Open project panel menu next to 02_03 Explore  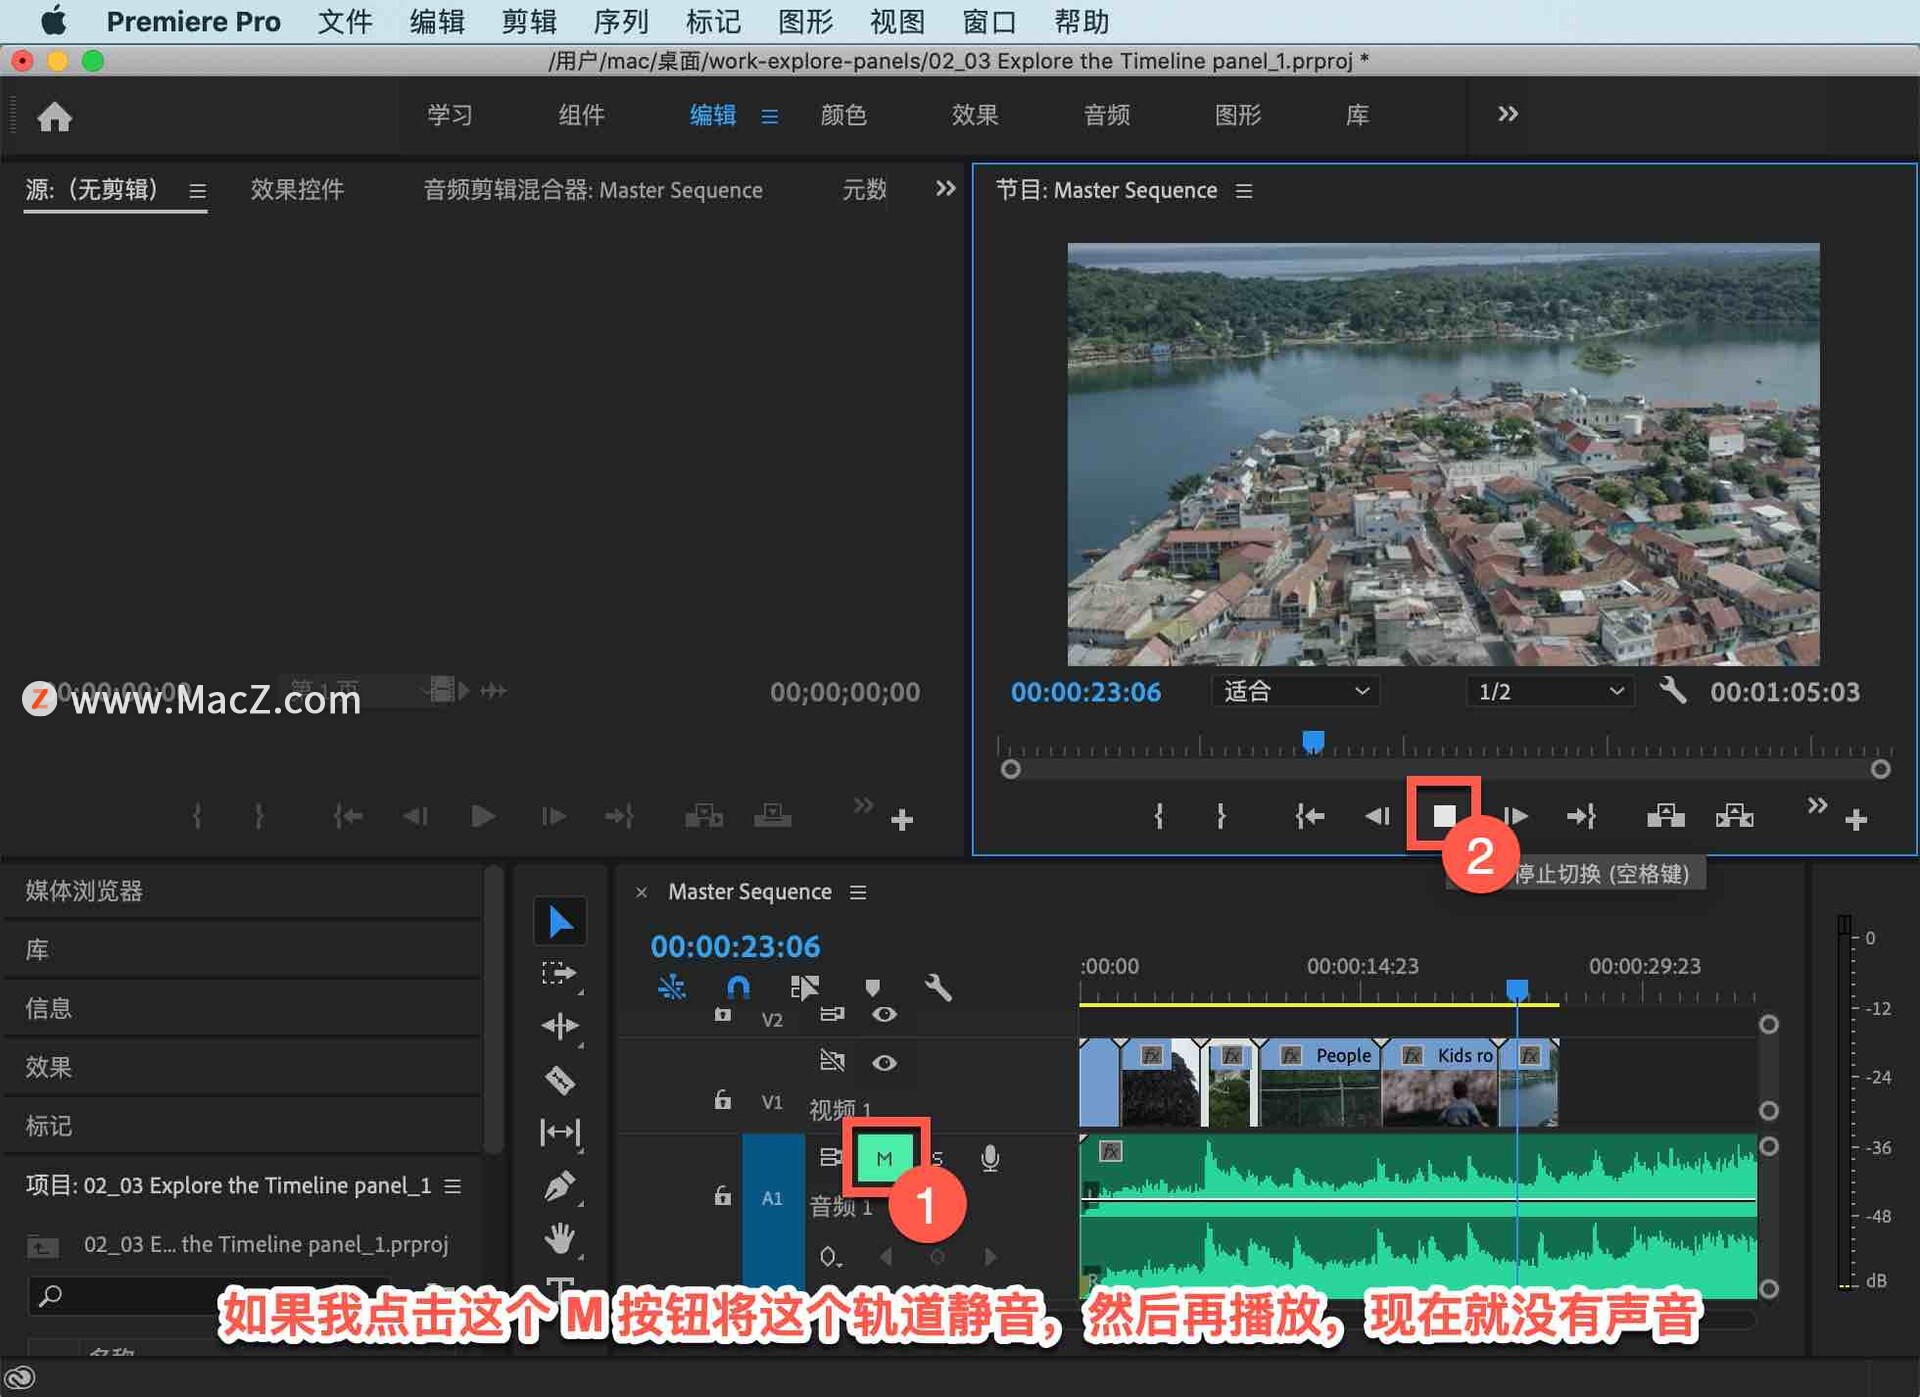coord(453,1185)
